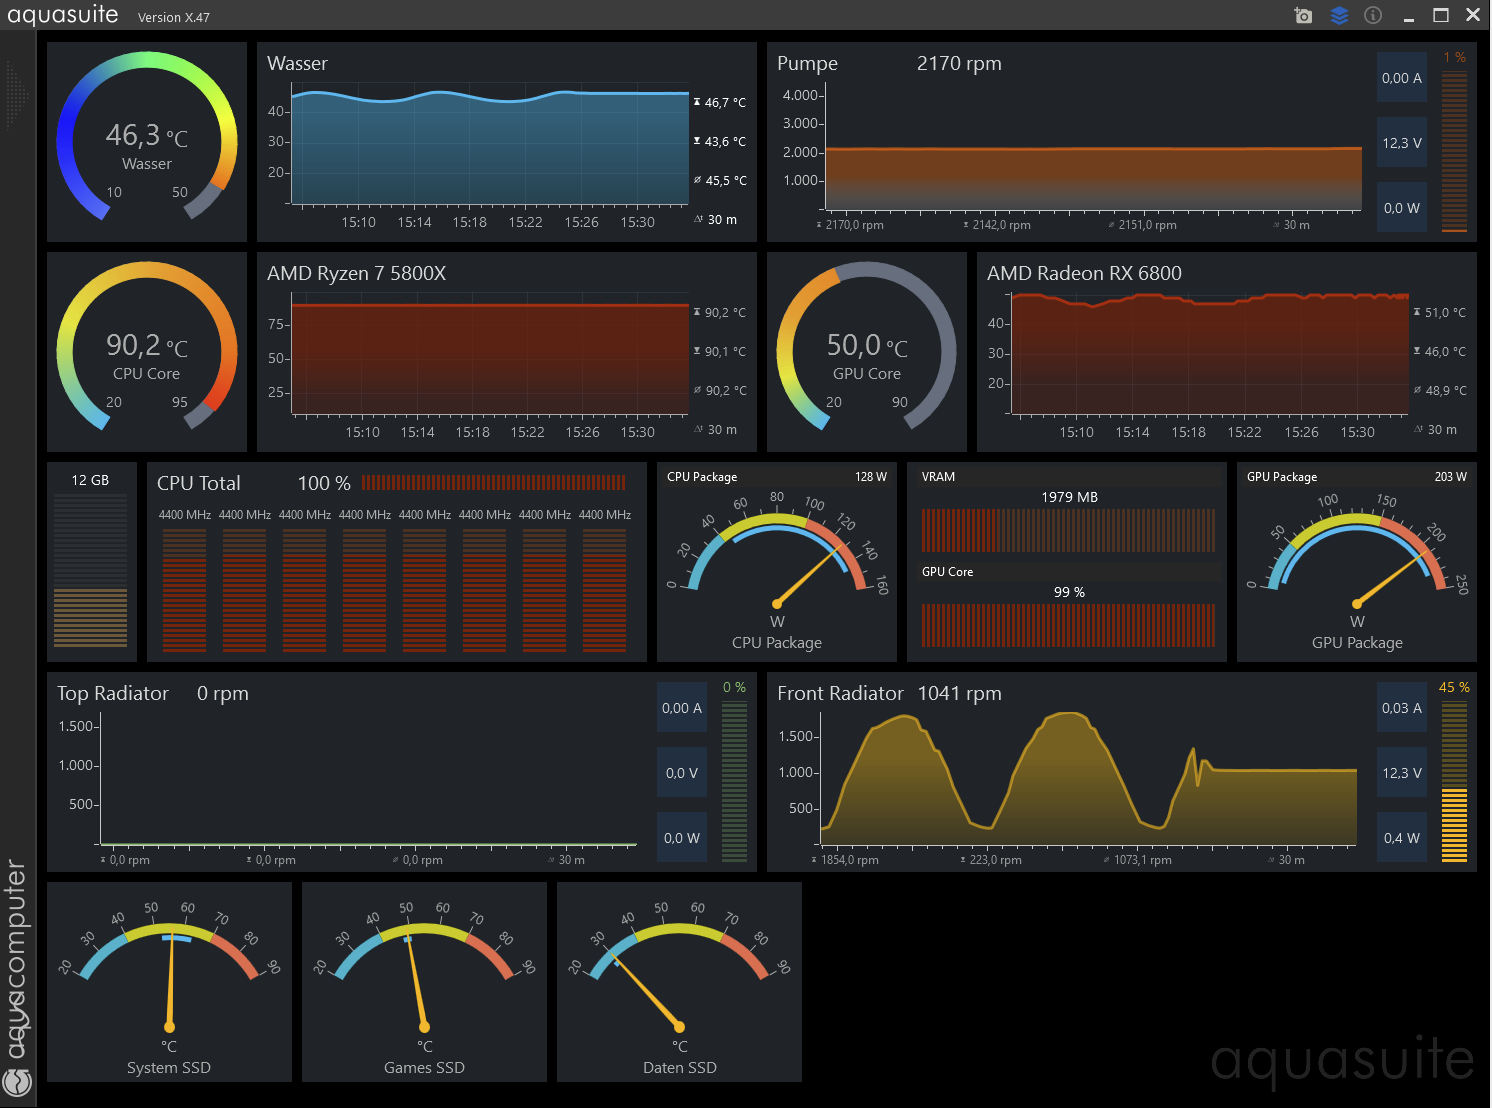This screenshot has width=1492, height=1108.
Task: Click the aquacomputer logo icon in sidebar
Action: pyautogui.click(x=17, y=1082)
